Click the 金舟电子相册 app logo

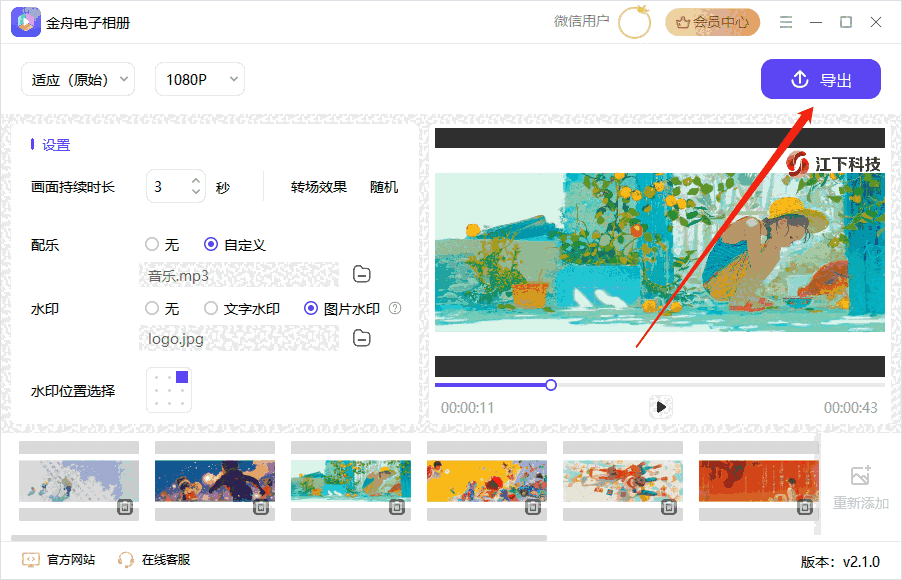[24, 20]
